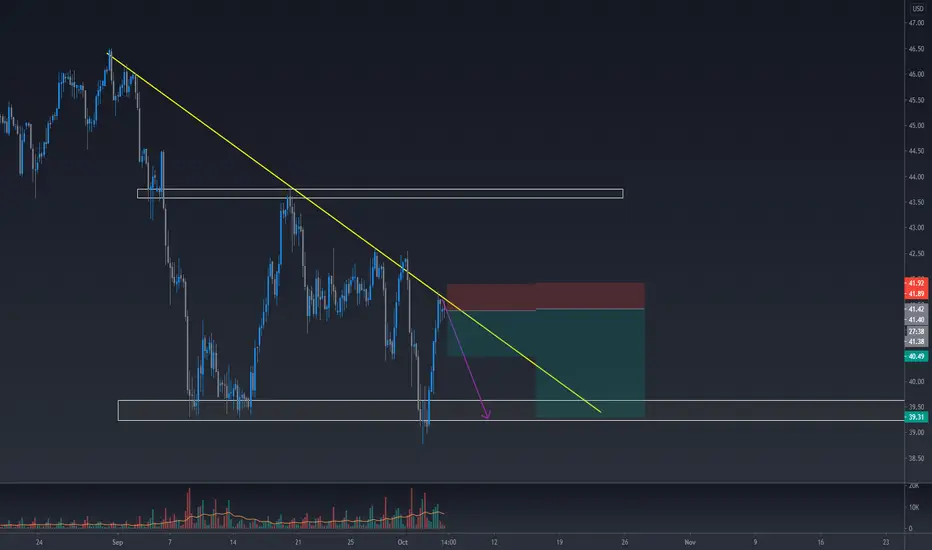The image size is (932, 550).
Task: Click the 24 date label on time axis
Action: point(39,542)
